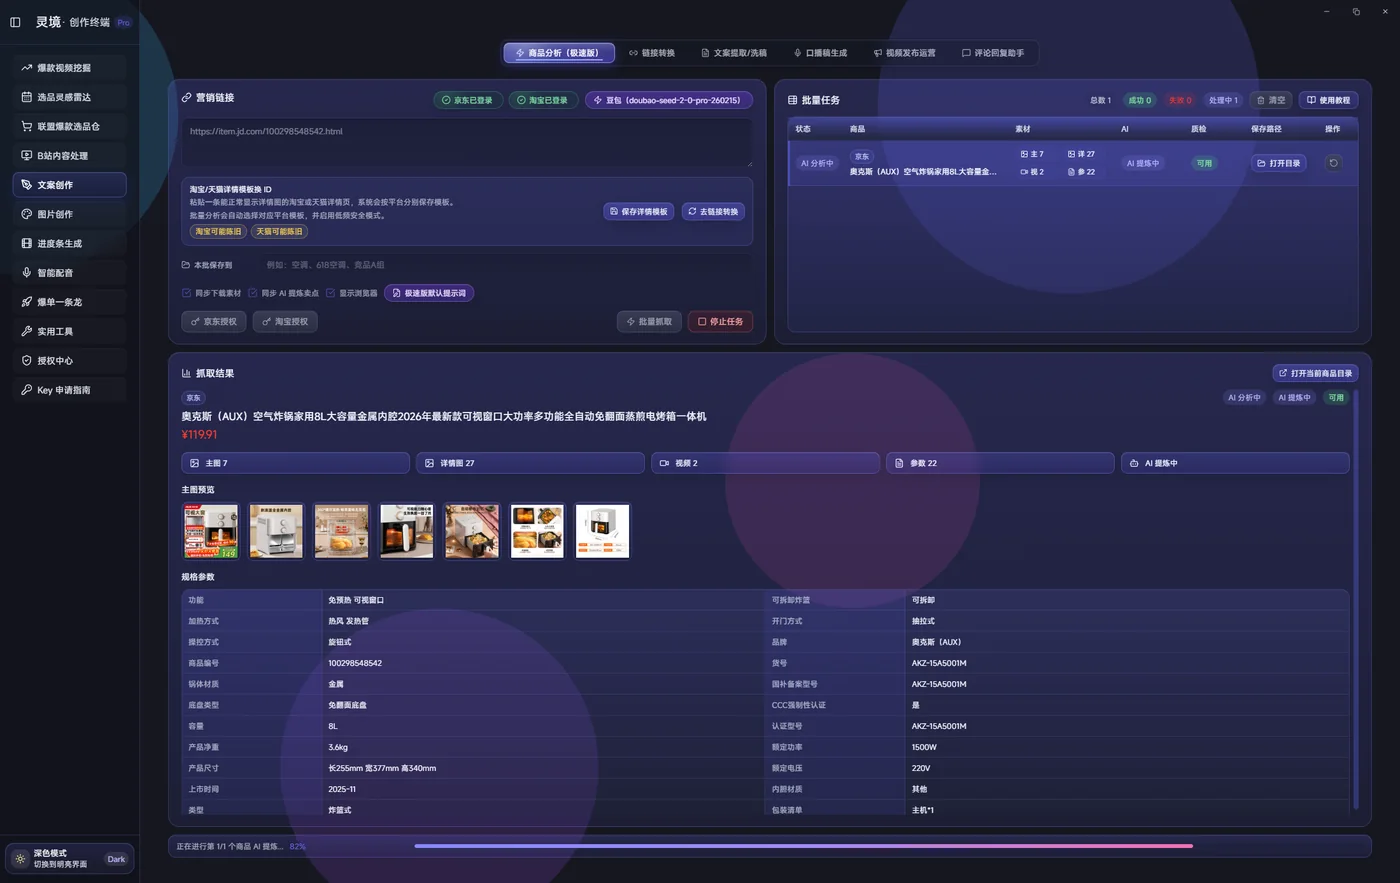Screen dimensions: 1400x883
Task: Click the 主图 7 stat button
Action: (x=295, y=463)
